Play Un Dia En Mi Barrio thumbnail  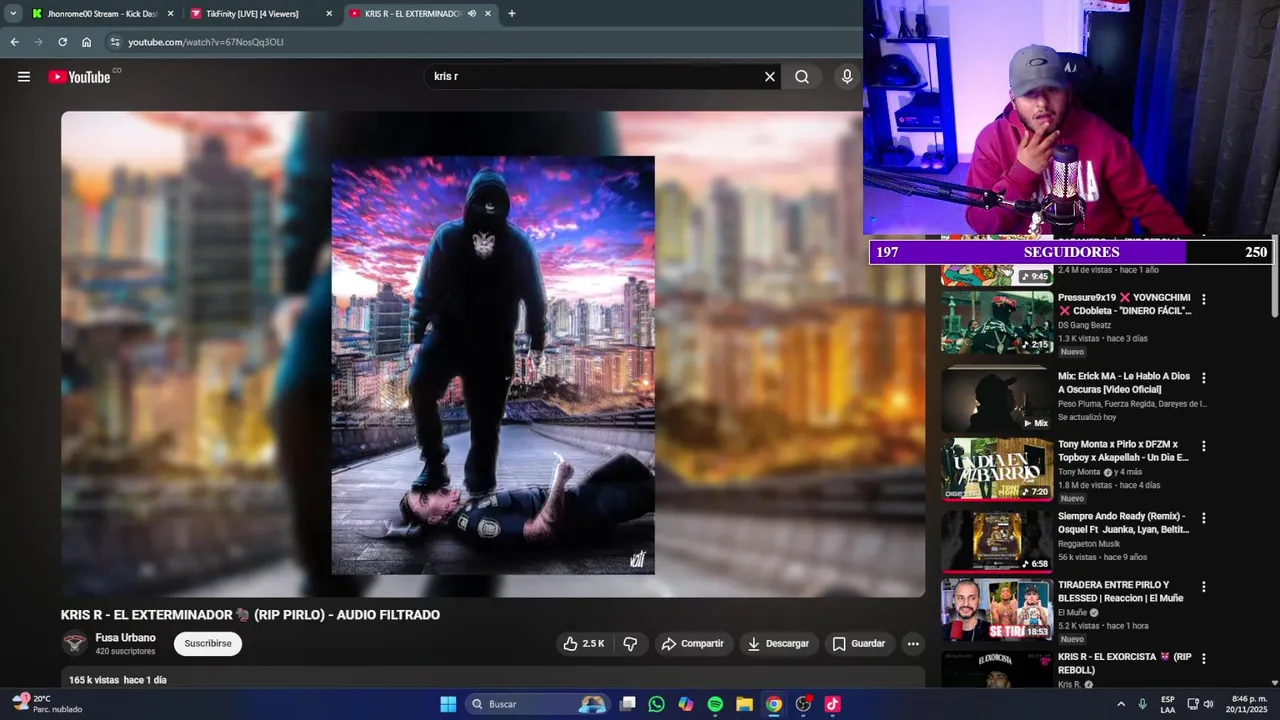coord(997,468)
